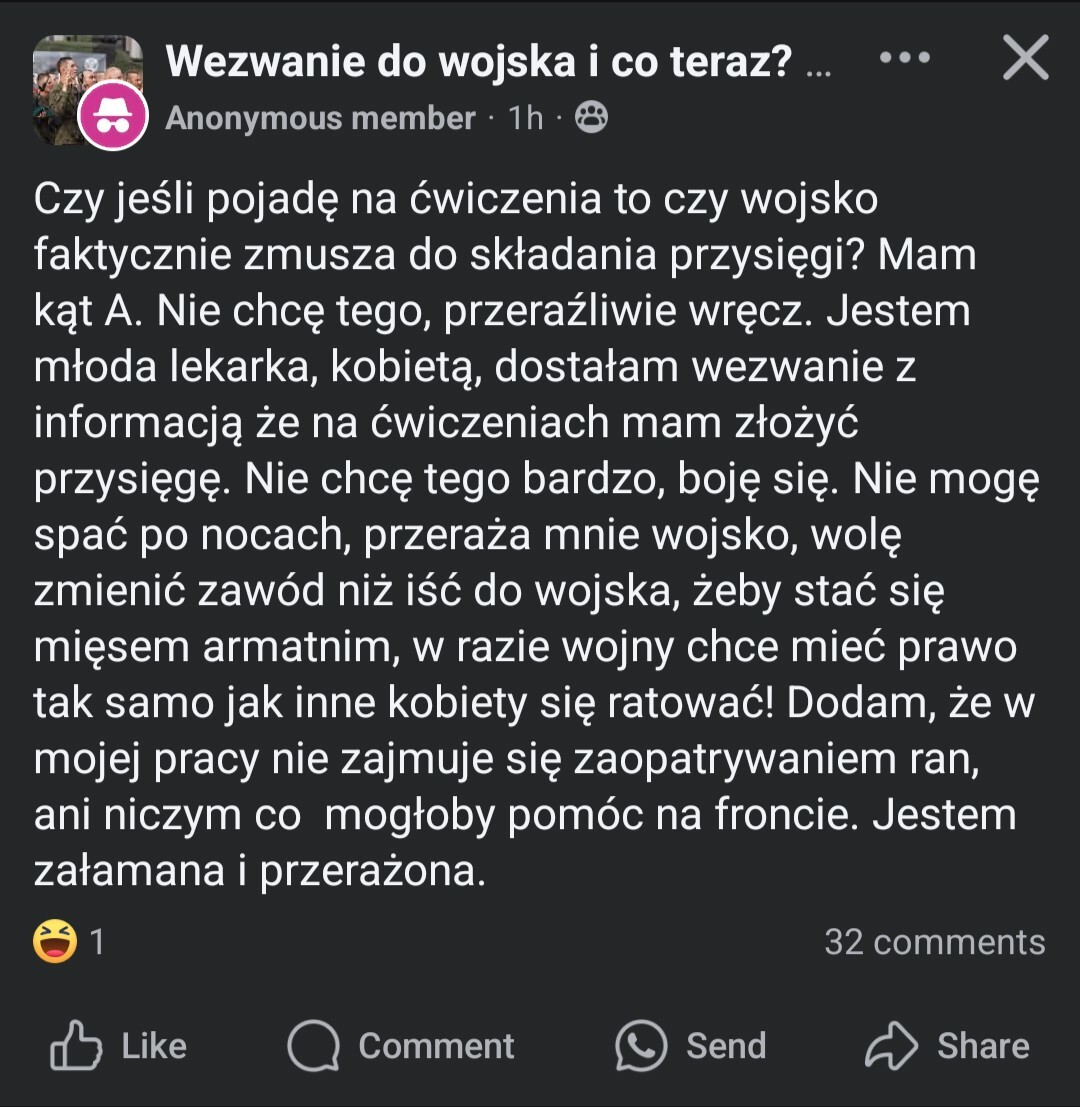Image resolution: width=1080 pixels, height=1107 pixels.
Task: Open the '32 comments' list
Action: click(934, 942)
